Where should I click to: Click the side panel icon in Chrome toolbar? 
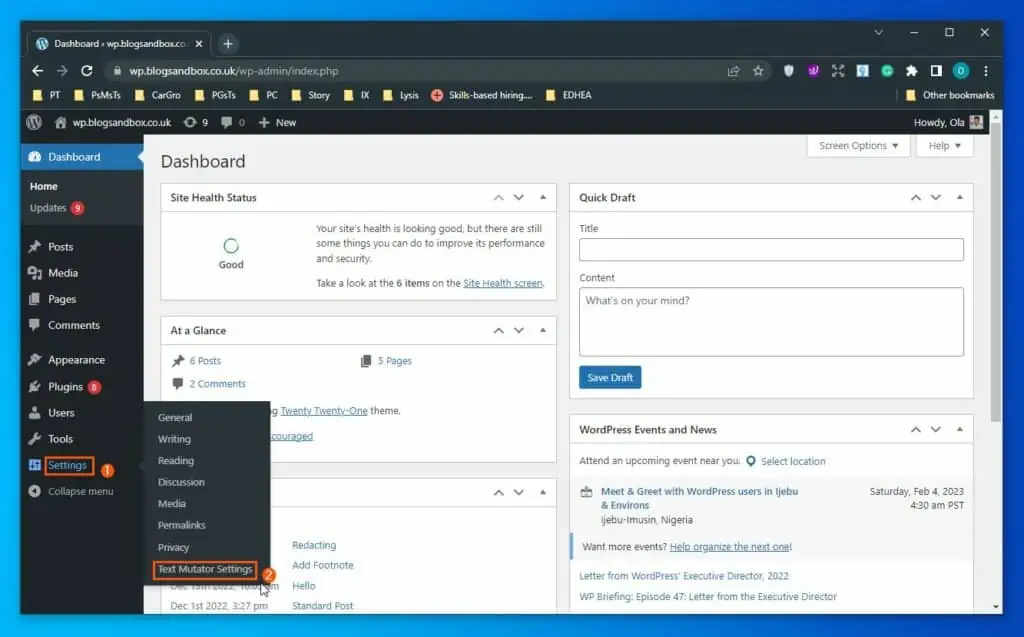pos(936,71)
